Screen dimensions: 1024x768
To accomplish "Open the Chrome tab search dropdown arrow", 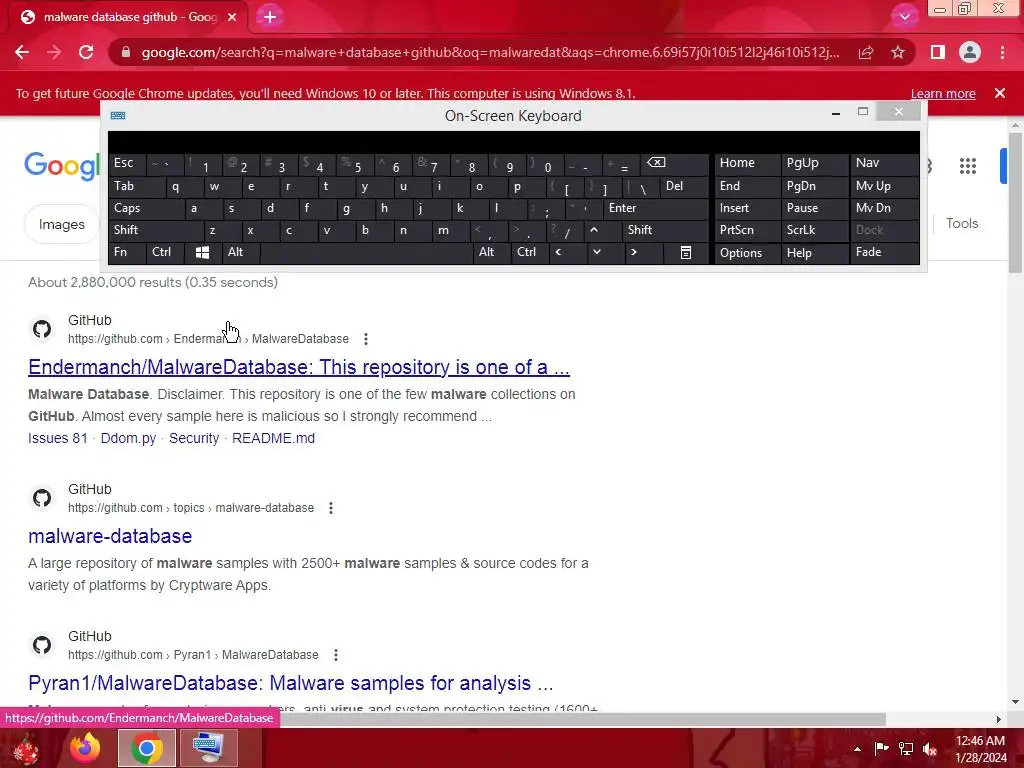I will click(x=904, y=17).
